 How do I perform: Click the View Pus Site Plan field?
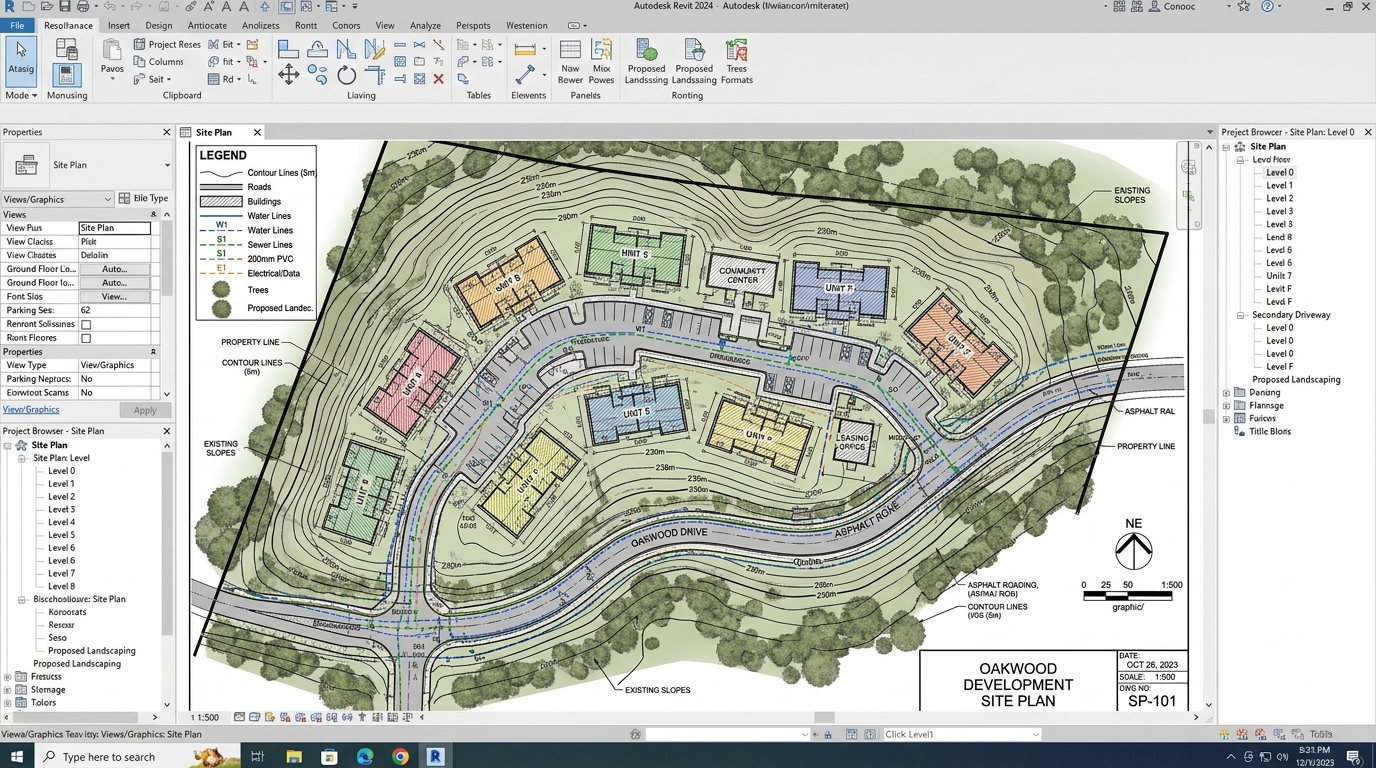click(x=115, y=228)
